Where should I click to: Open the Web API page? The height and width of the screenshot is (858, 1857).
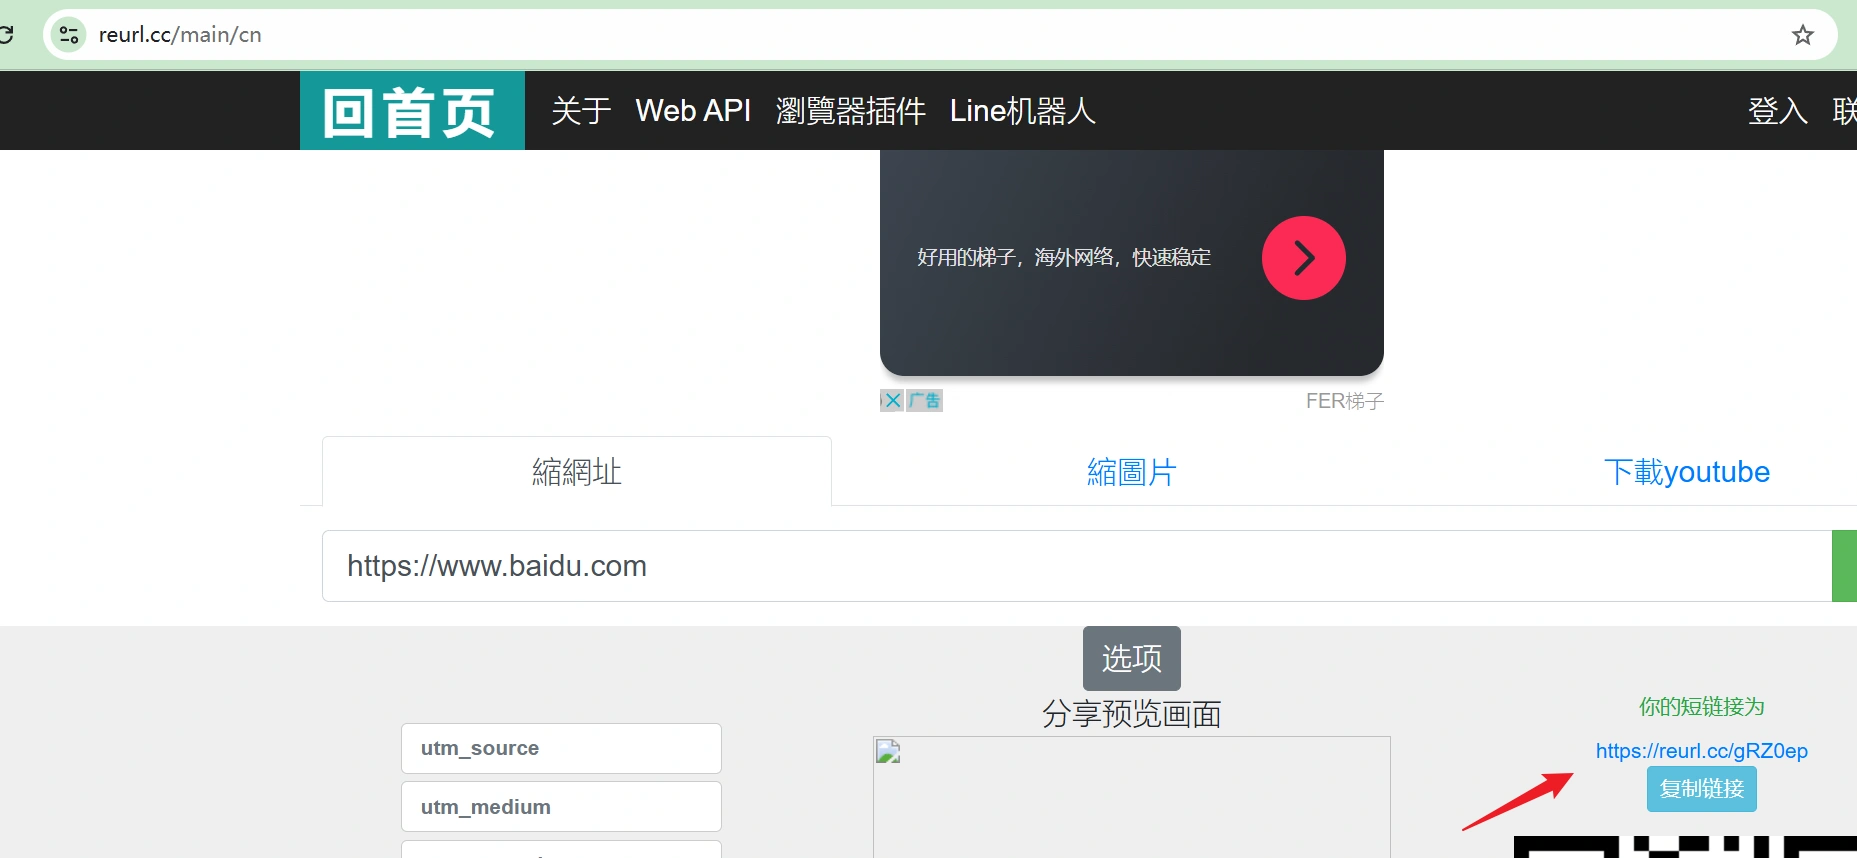click(x=693, y=111)
